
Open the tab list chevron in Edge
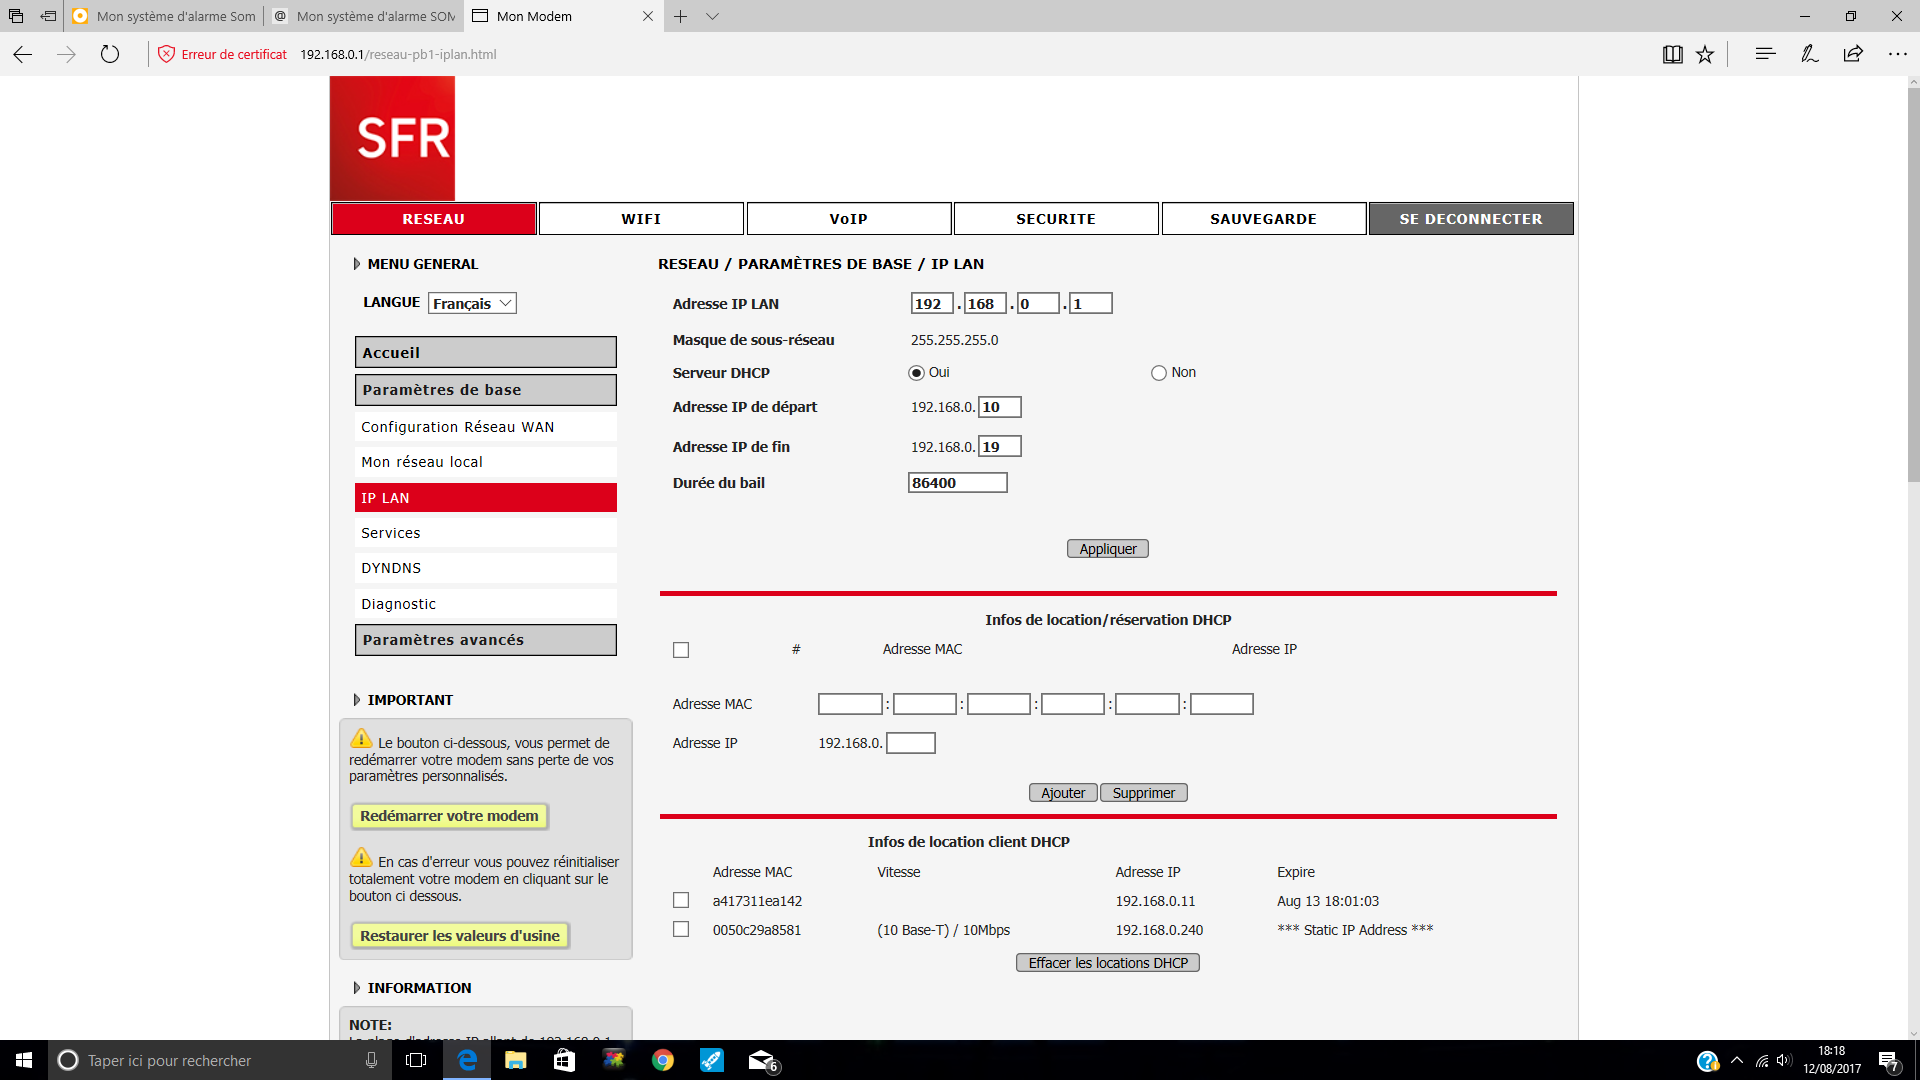click(x=712, y=16)
